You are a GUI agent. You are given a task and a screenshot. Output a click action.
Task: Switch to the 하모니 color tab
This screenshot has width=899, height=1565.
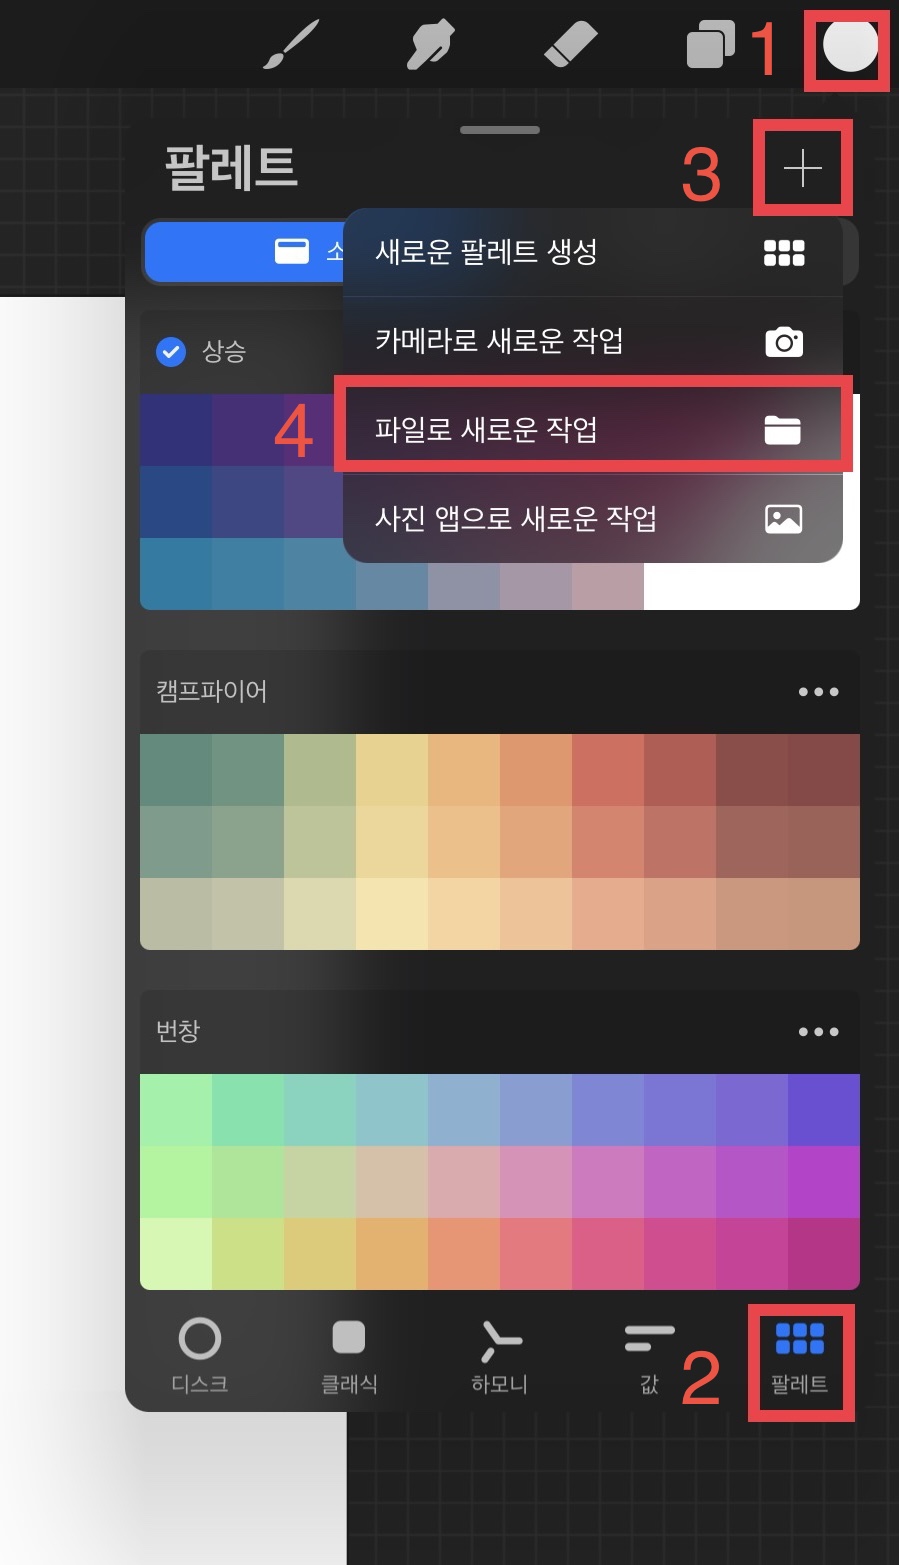(x=499, y=1357)
